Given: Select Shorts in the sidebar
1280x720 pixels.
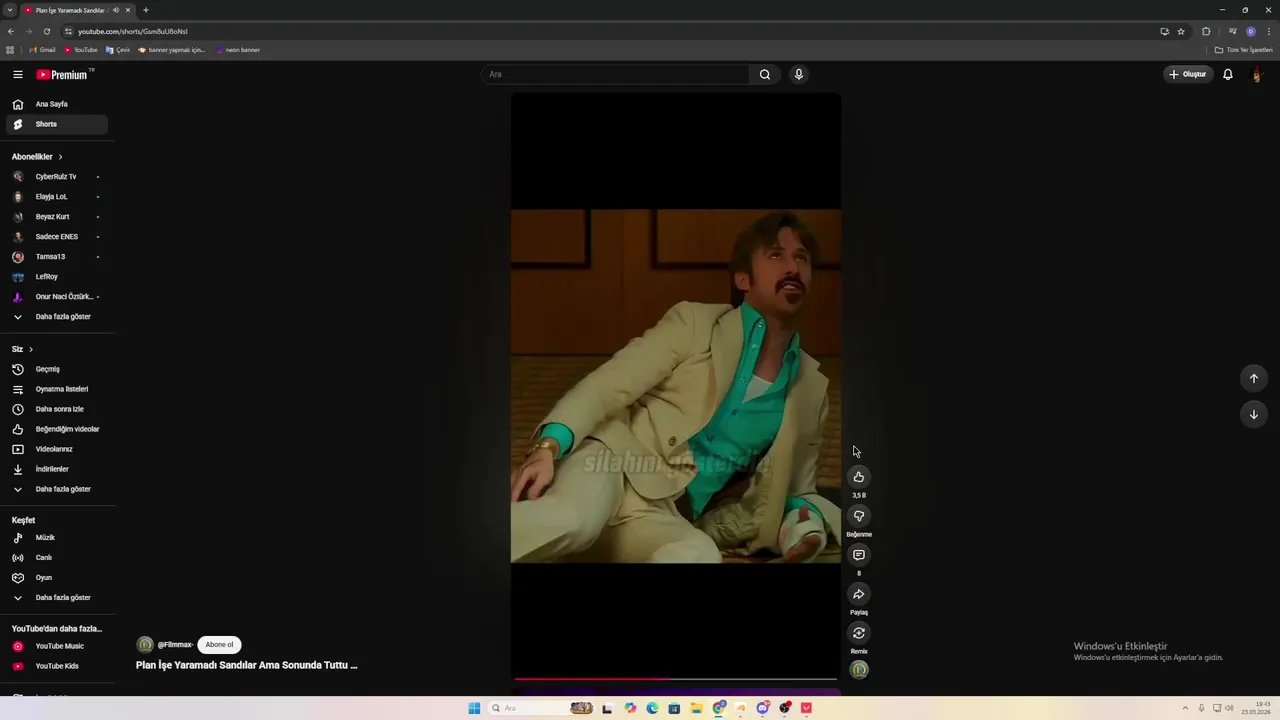Looking at the screenshot, I should click(x=57, y=124).
